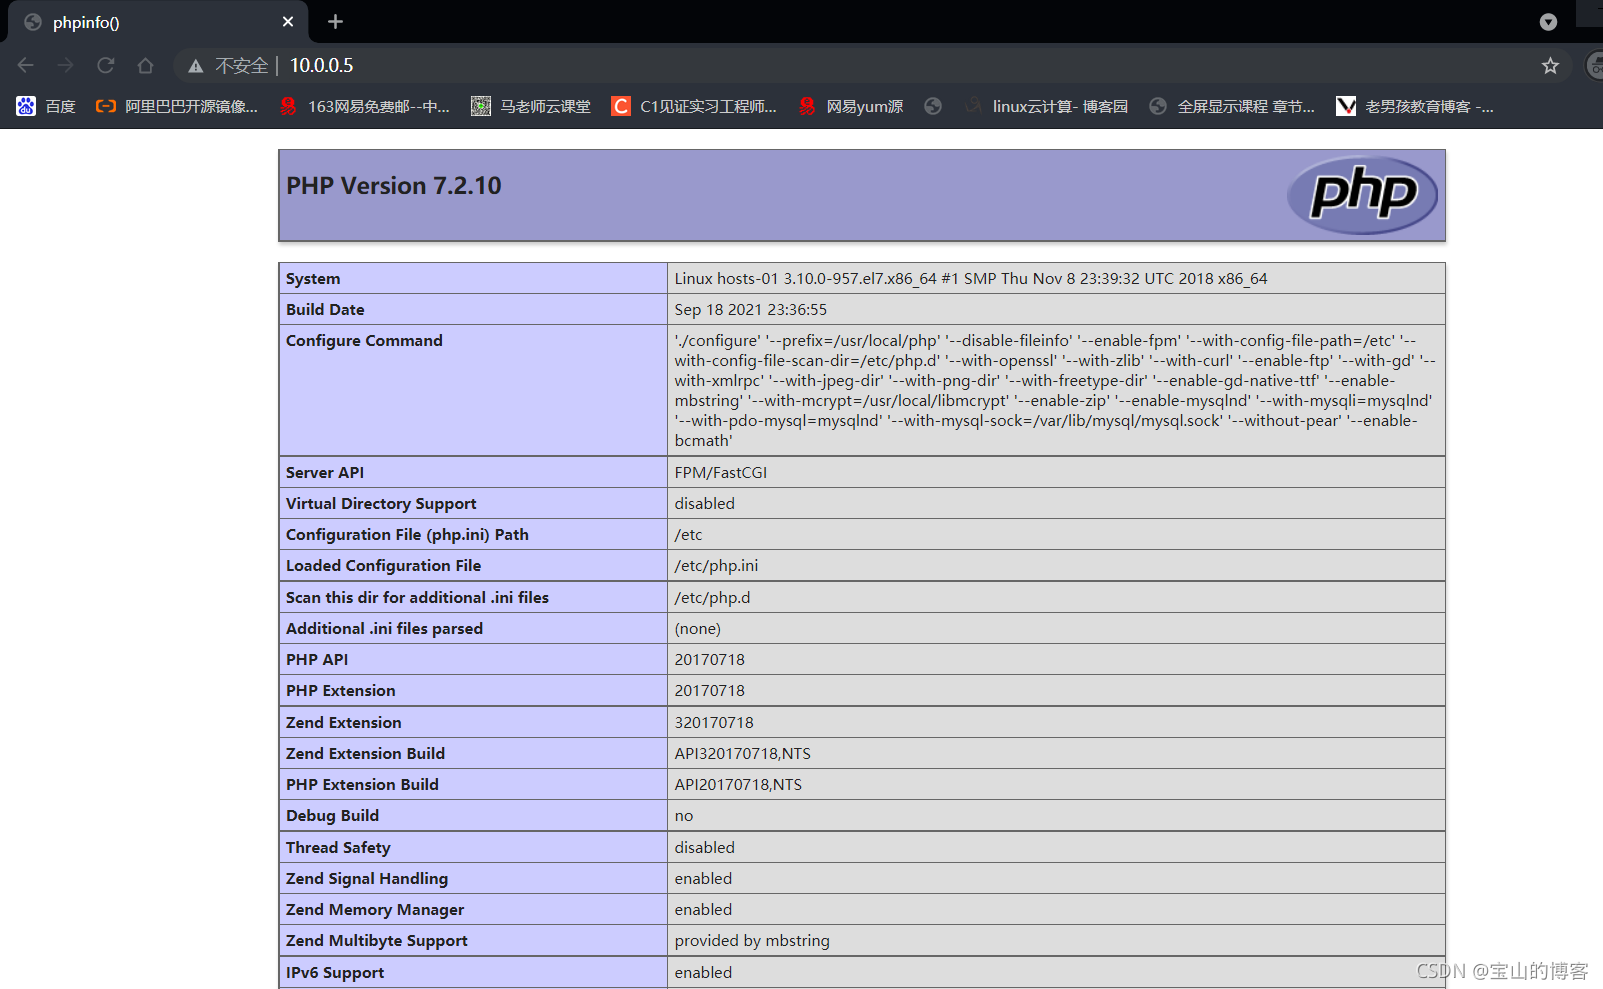
Task: Click the Server API label
Action: coord(325,473)
